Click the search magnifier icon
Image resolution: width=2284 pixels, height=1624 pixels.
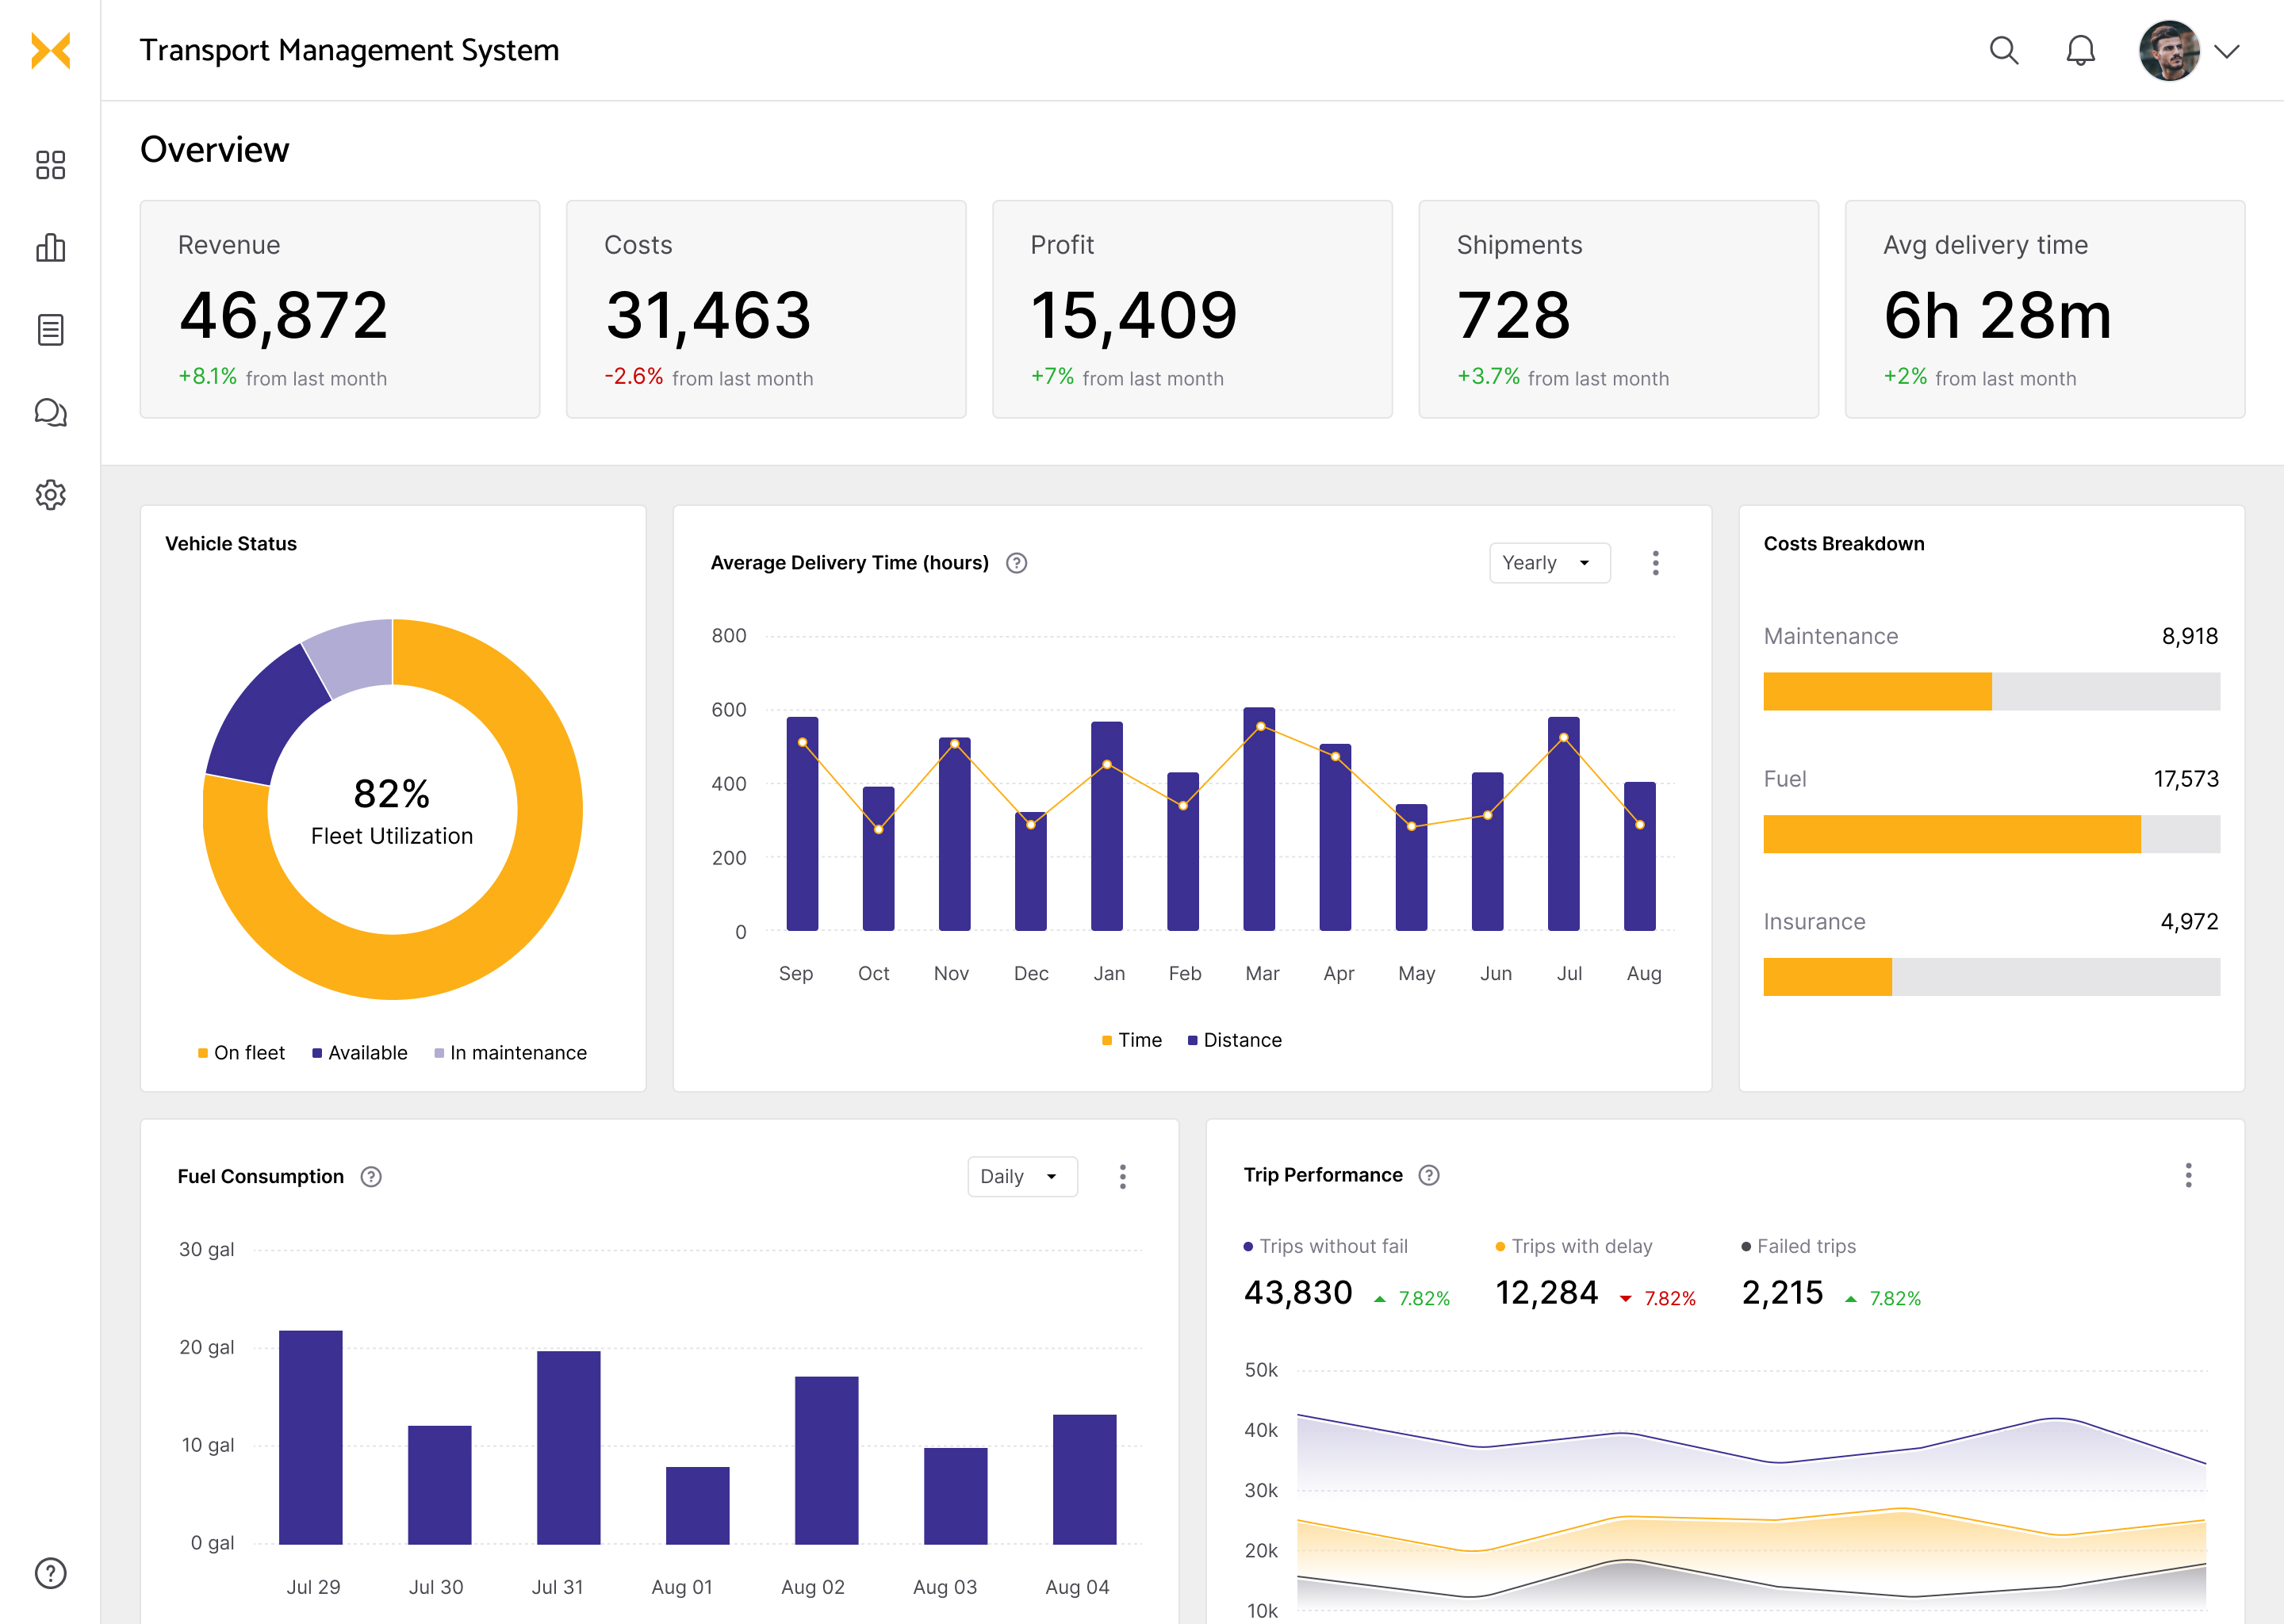point(2003,50)
